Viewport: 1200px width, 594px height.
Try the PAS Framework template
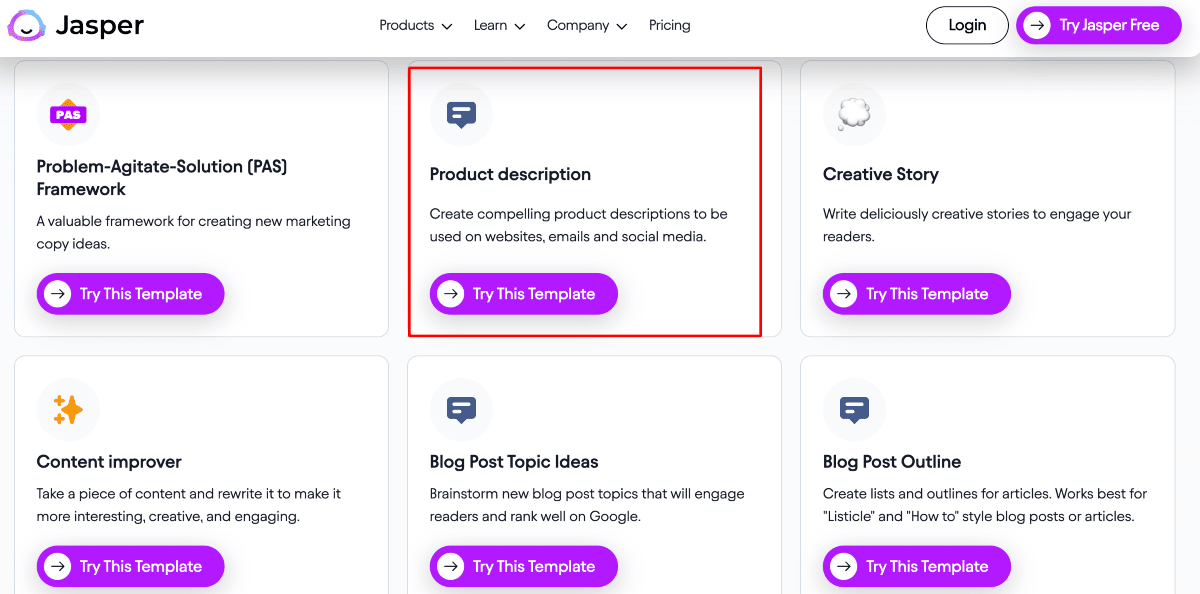coord(130,294)
